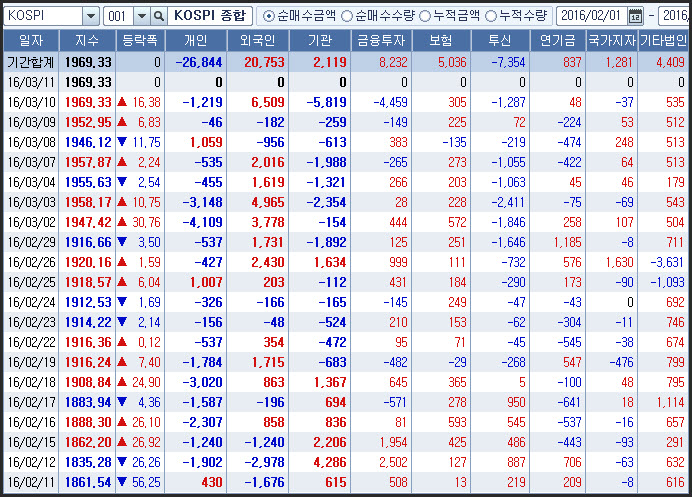
Task: Click the index value 1861.54
Action: pos(88,482)
